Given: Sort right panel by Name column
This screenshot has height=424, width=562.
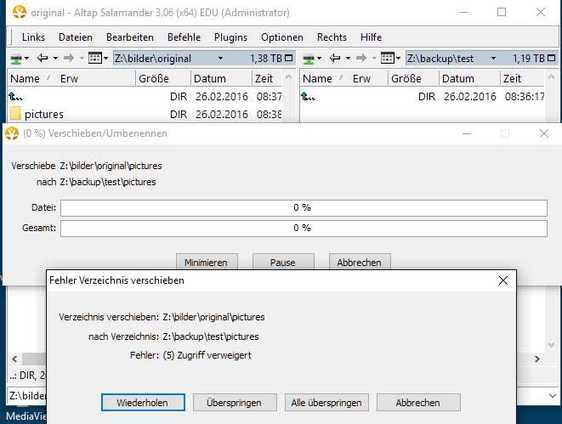Looking at the screenshot, I should [317, 78].
